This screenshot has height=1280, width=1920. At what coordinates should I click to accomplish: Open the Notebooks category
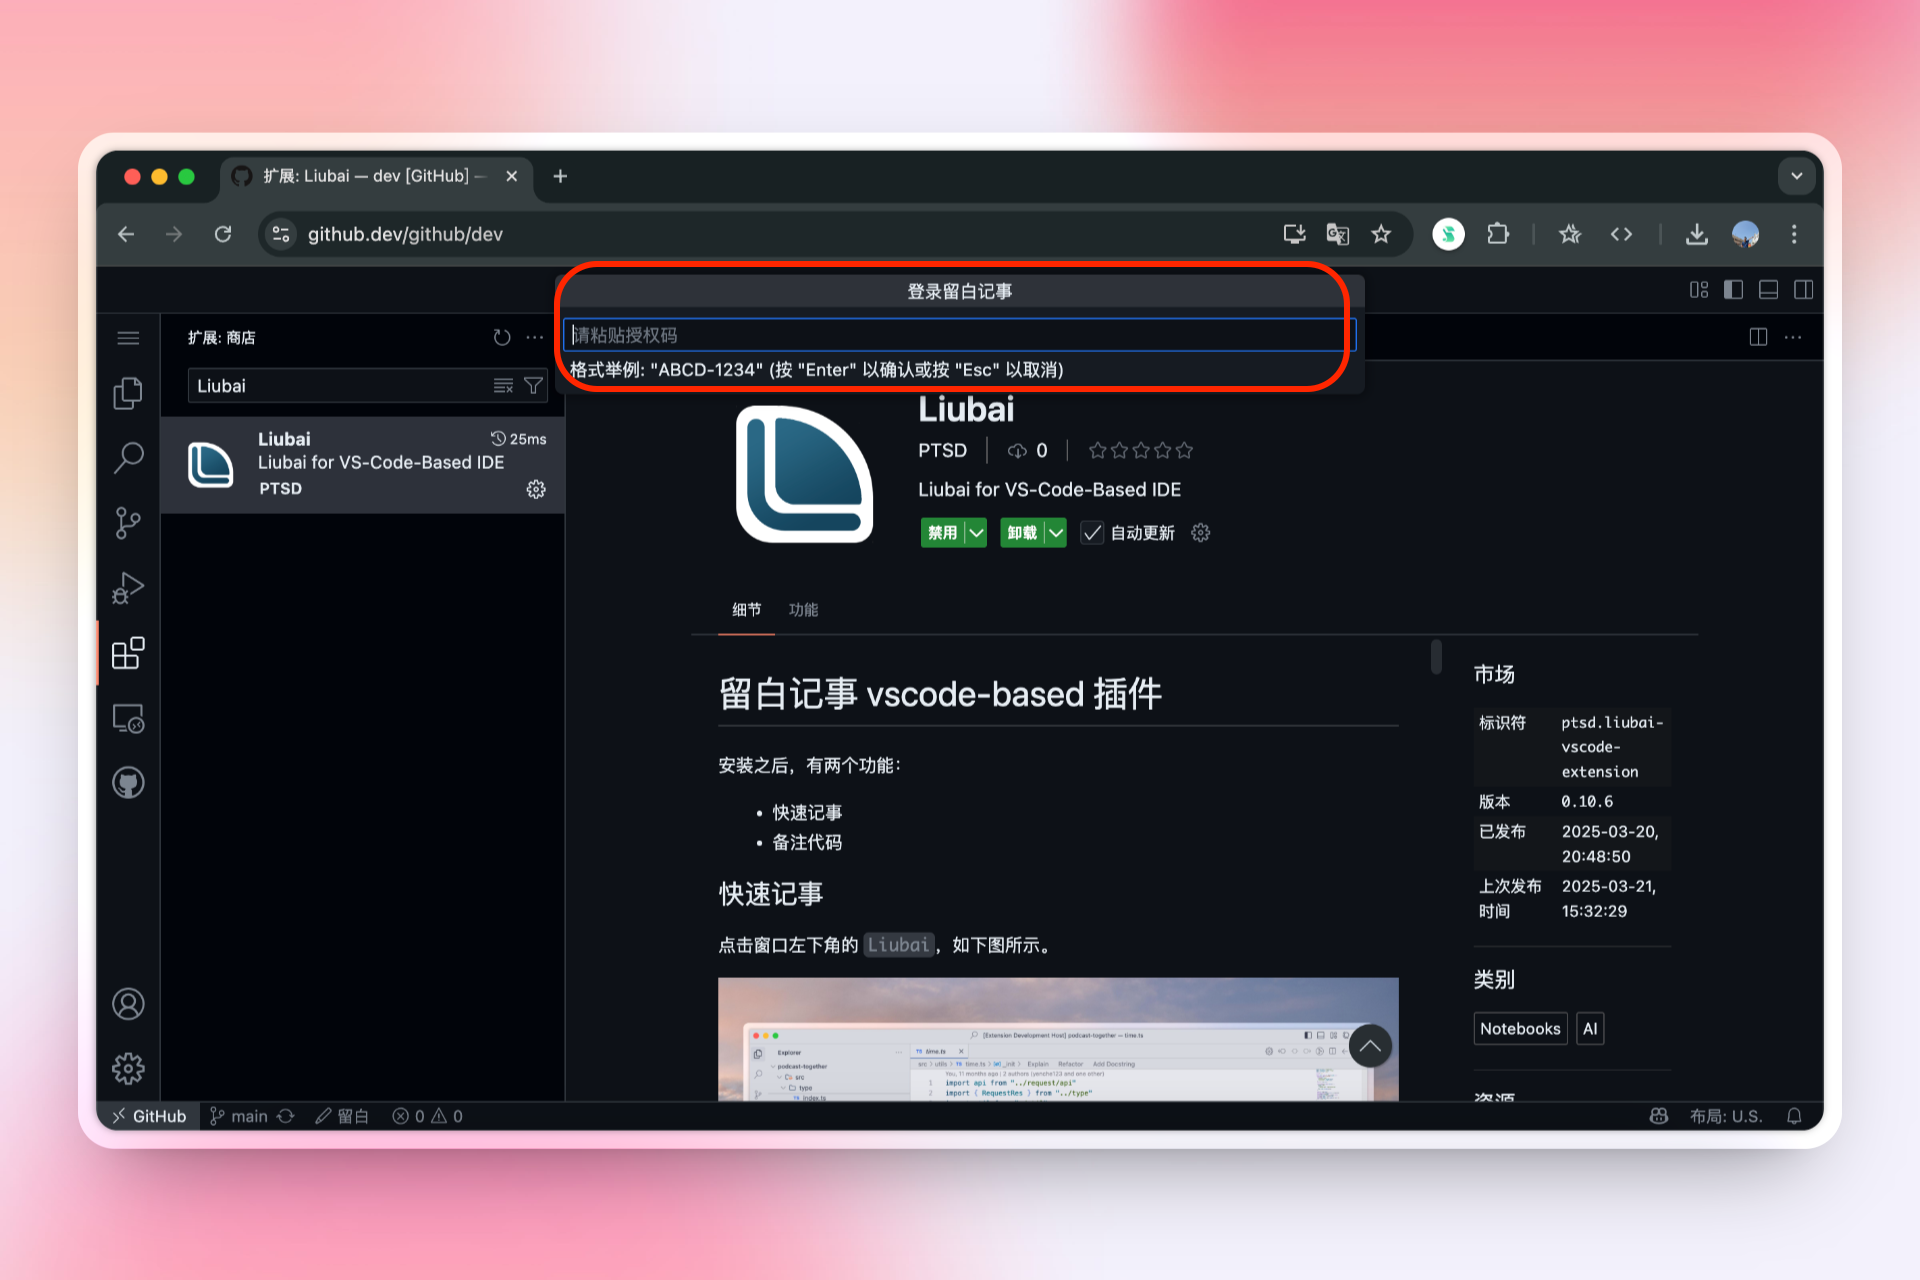[1520, 1029]
